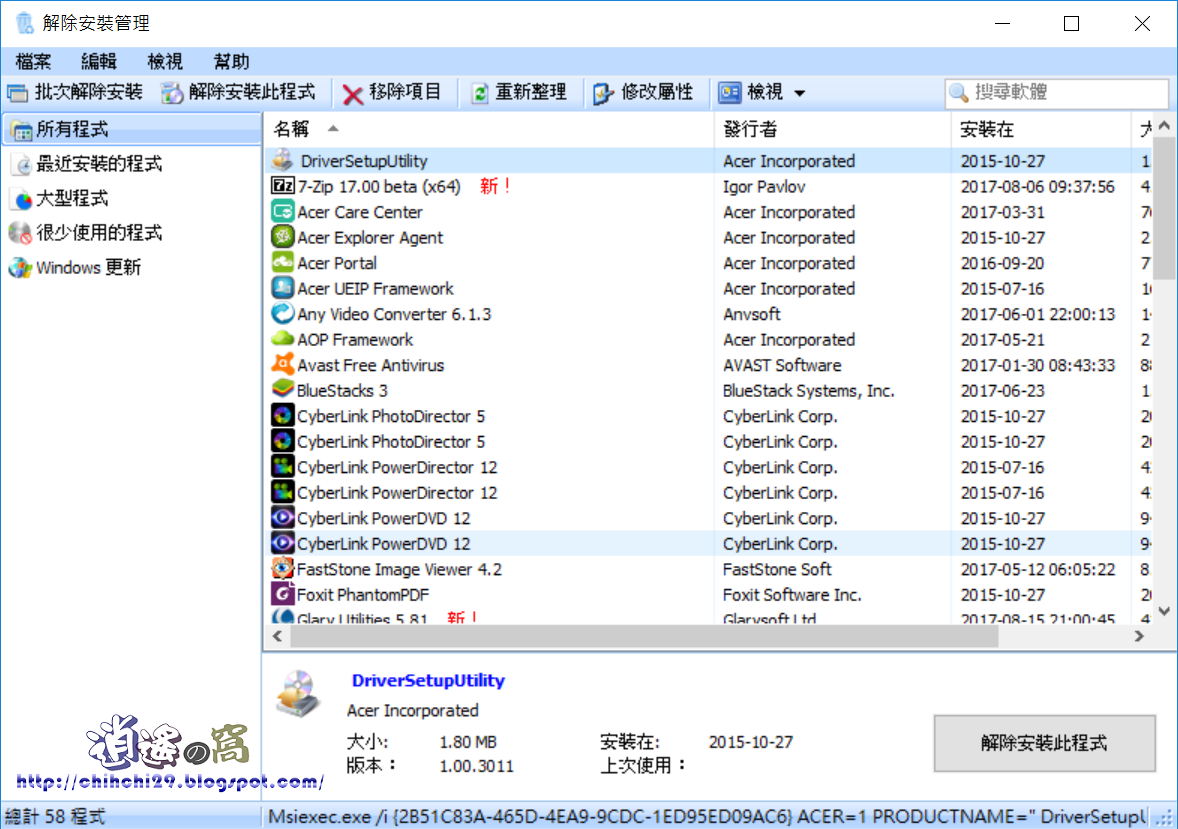This screenshot has height=829, width=1178.
Task: Click the vertical scrollbar up arrow
Action: pyautogui.click(x=1164, y=126)
